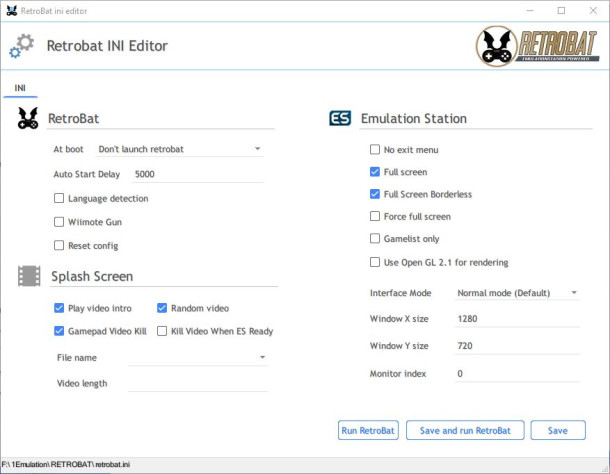Screen dimensions: 610x474
Task: Click the Window X size field
Action: (x=517, y=319)
